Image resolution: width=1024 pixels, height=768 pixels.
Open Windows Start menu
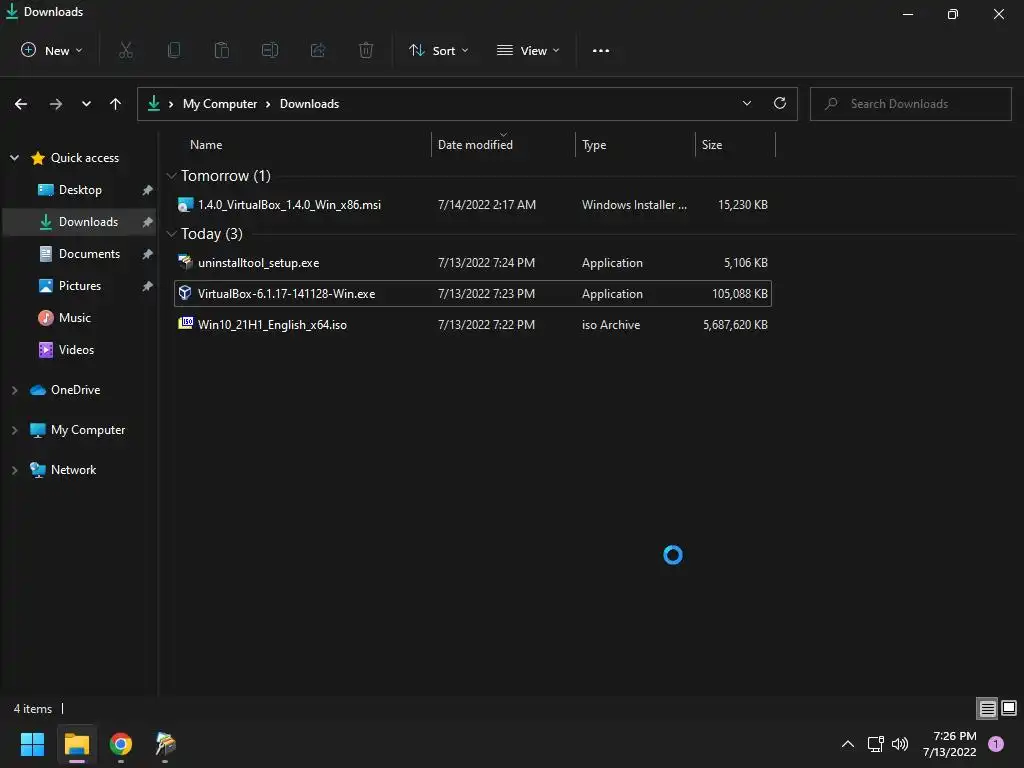32,744
